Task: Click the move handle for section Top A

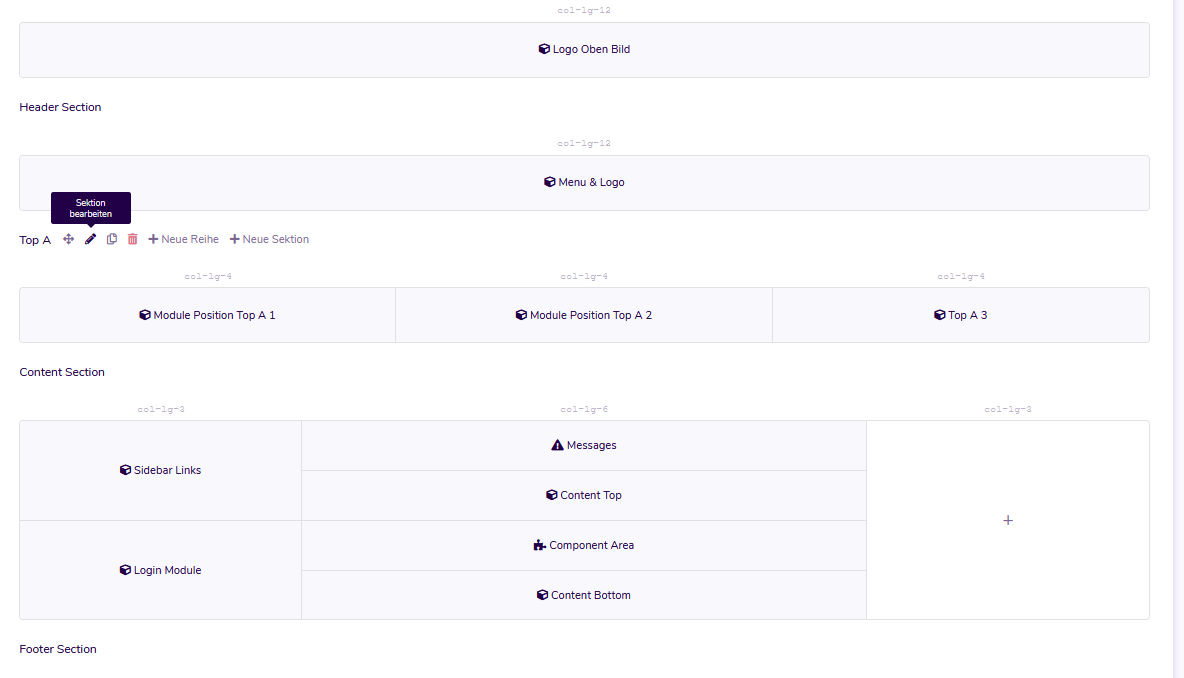Action: tap(68, 239)
